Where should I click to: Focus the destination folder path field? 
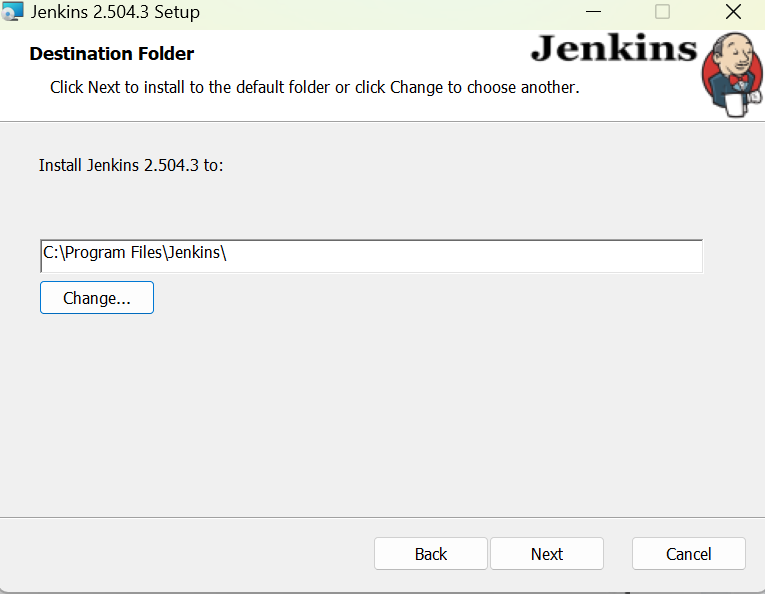coord(371,256)
